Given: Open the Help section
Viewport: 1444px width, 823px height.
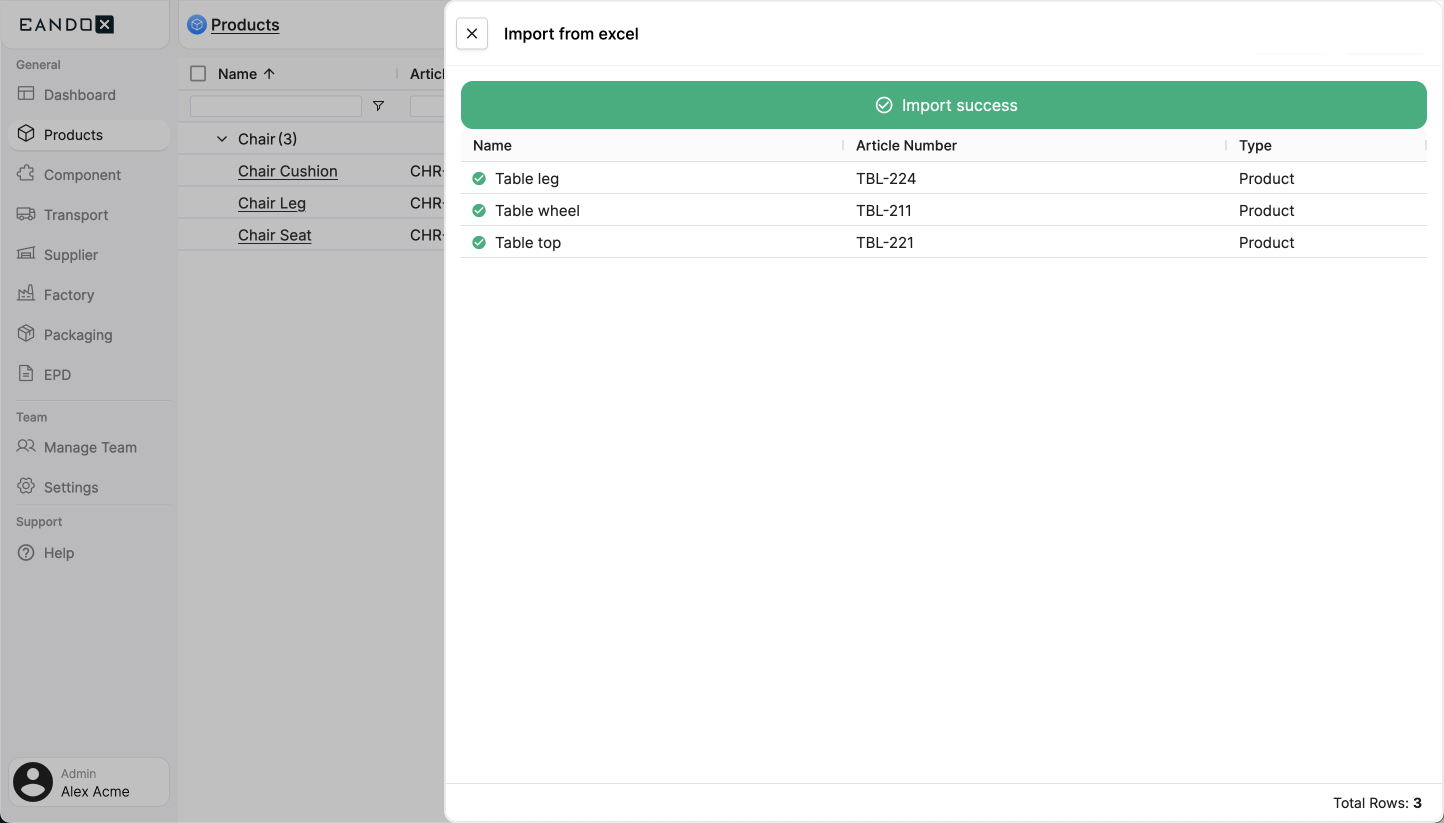Looking at the screenshot, I should (x=58, y=552).
